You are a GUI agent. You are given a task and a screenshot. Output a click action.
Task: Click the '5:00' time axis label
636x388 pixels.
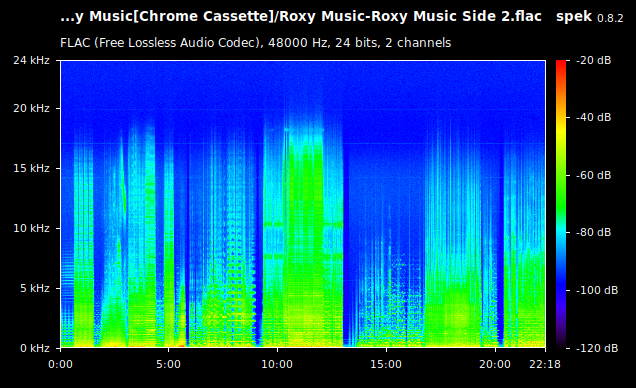pos(168,364)
